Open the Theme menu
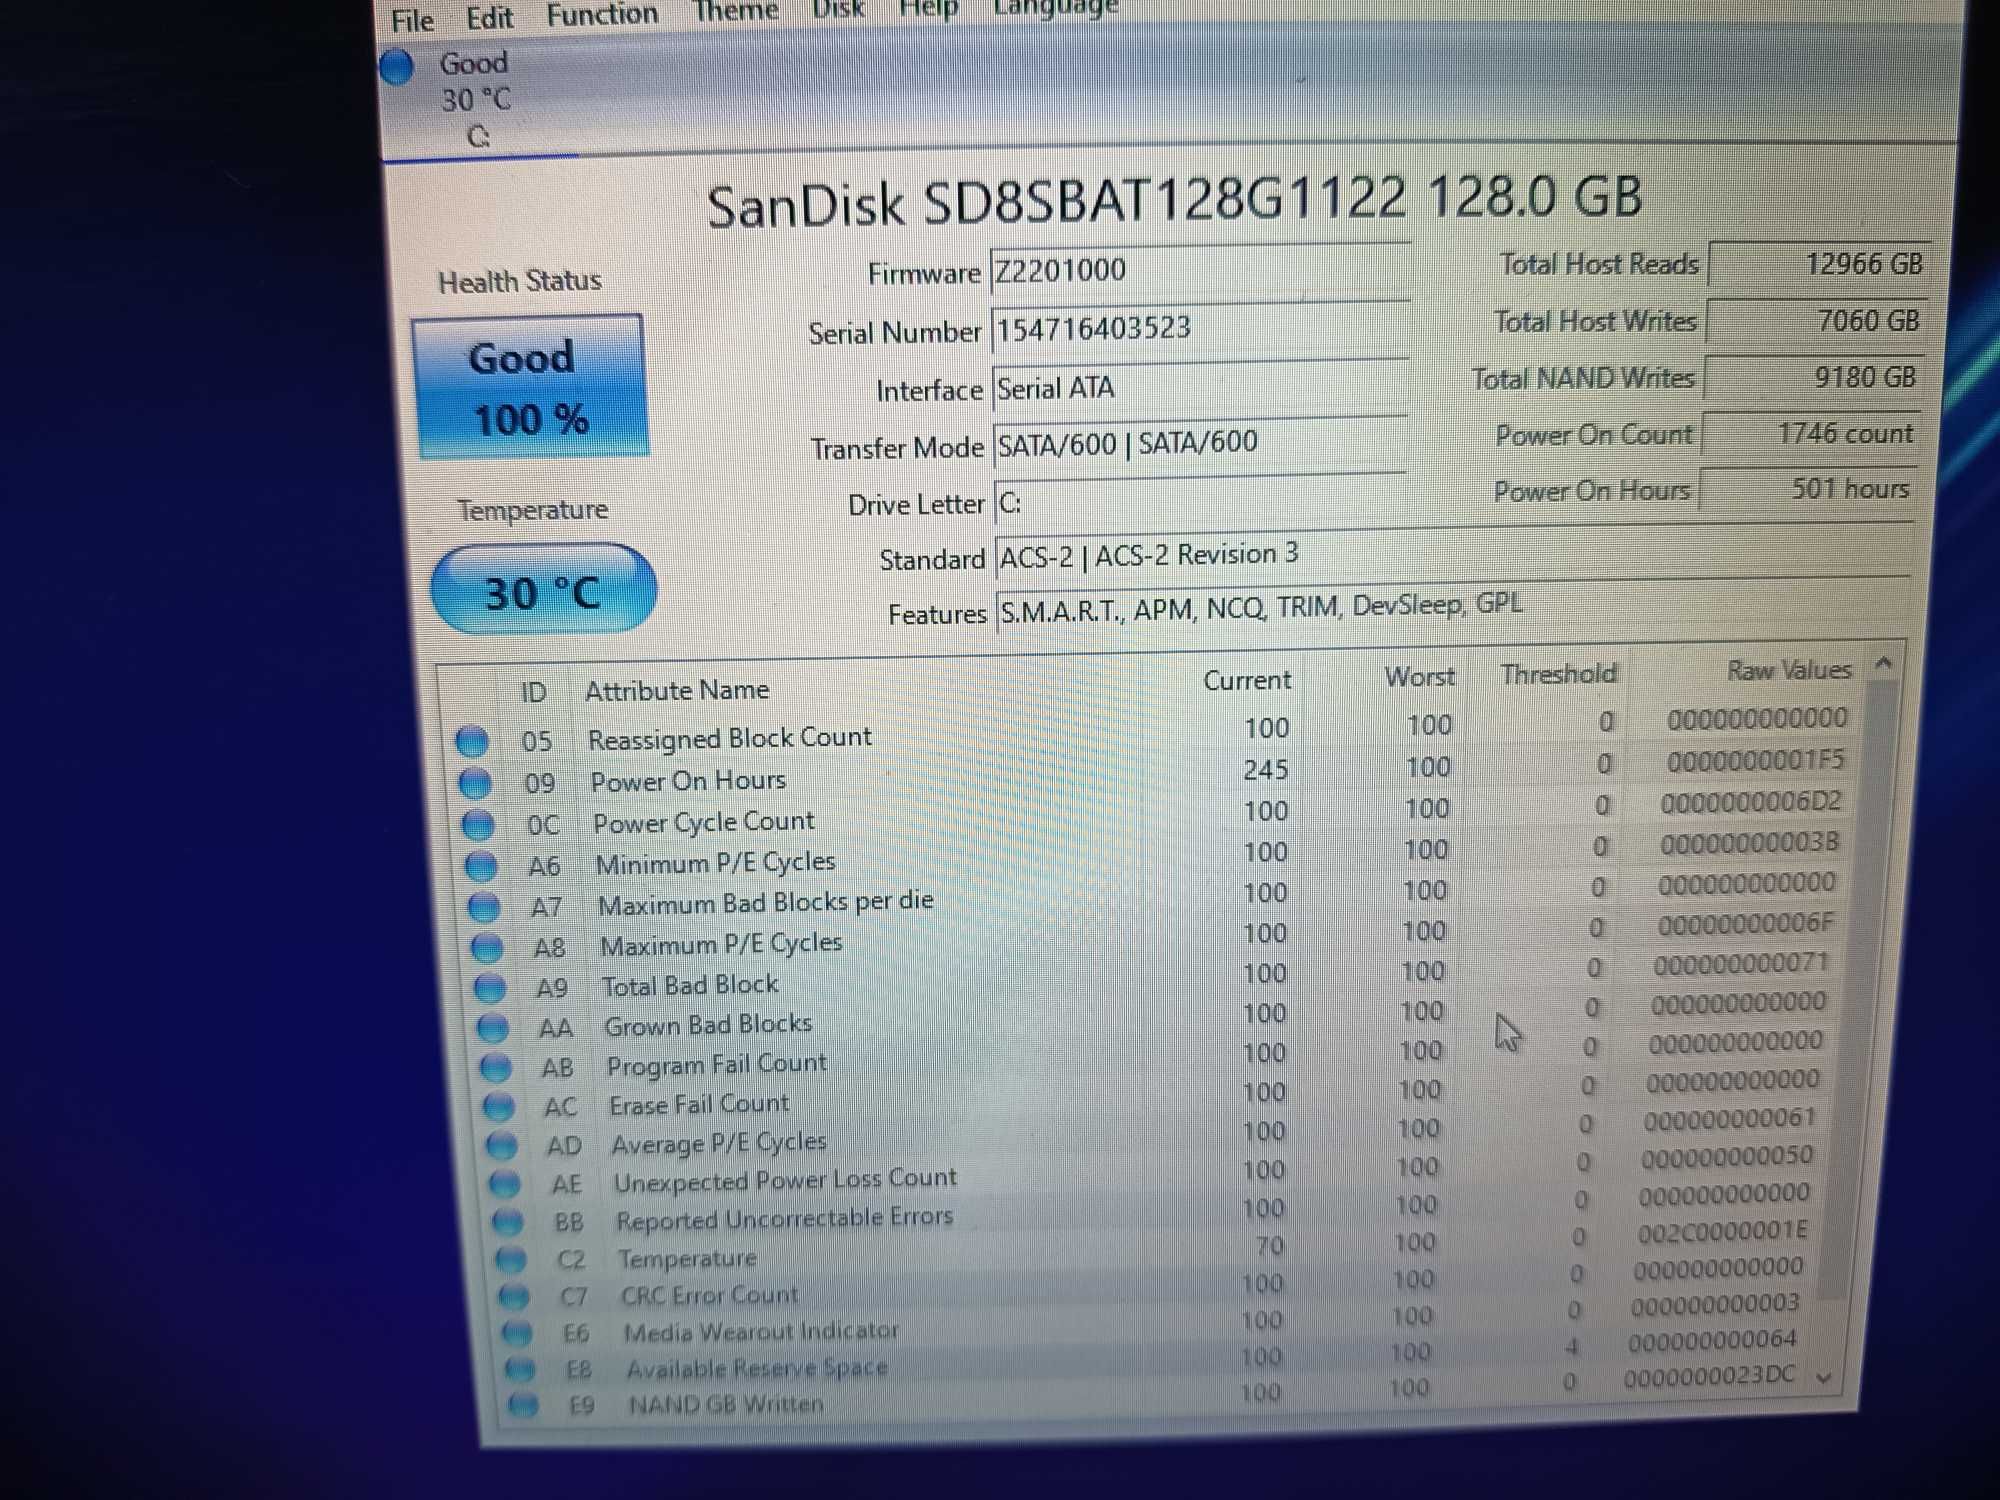Screen dimensions: 2000x1500 (736, 11)
